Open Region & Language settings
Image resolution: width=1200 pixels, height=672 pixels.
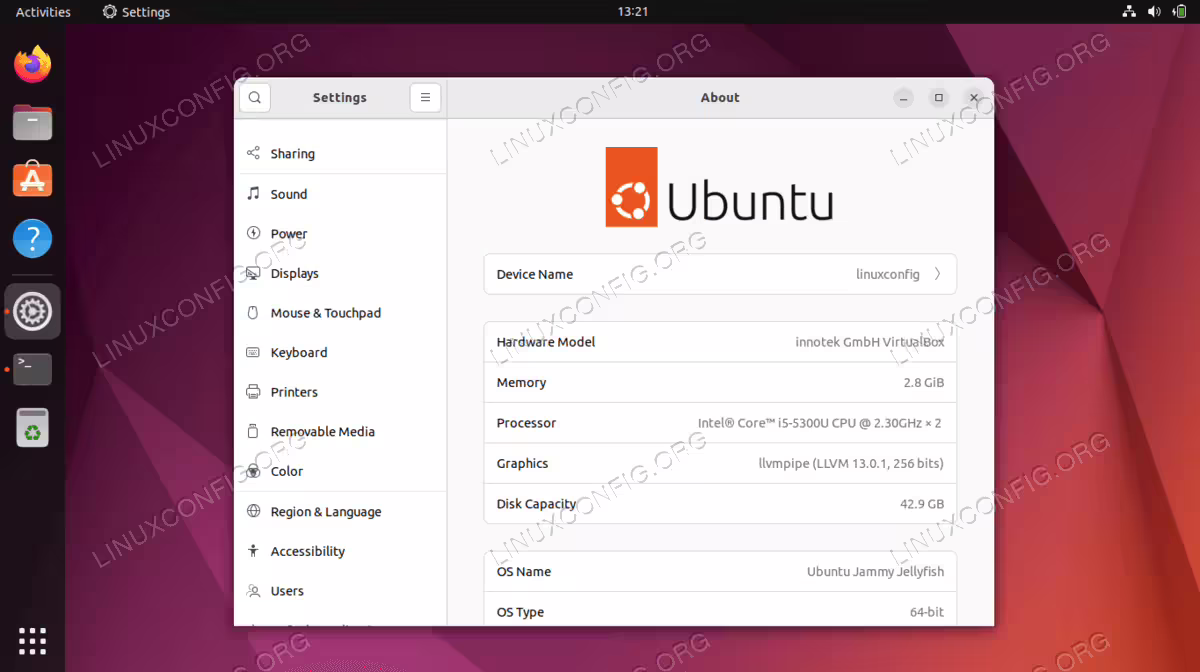(340, 512)
